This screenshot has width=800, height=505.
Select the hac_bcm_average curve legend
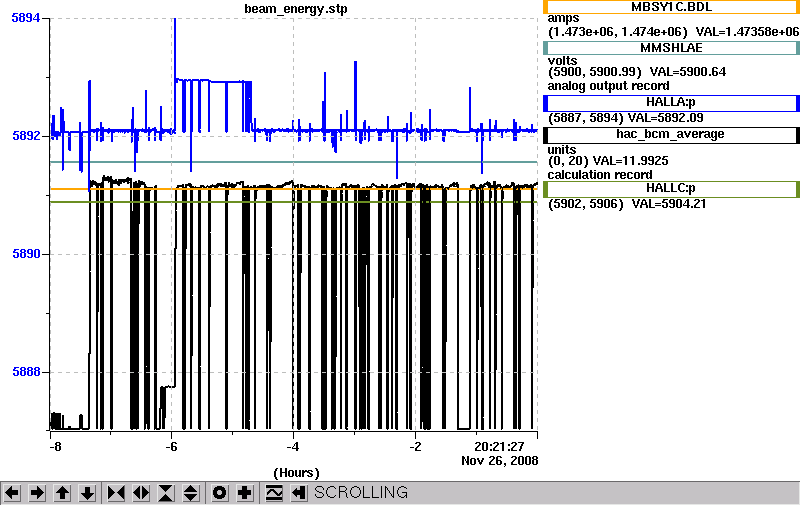tap(671, 135)
